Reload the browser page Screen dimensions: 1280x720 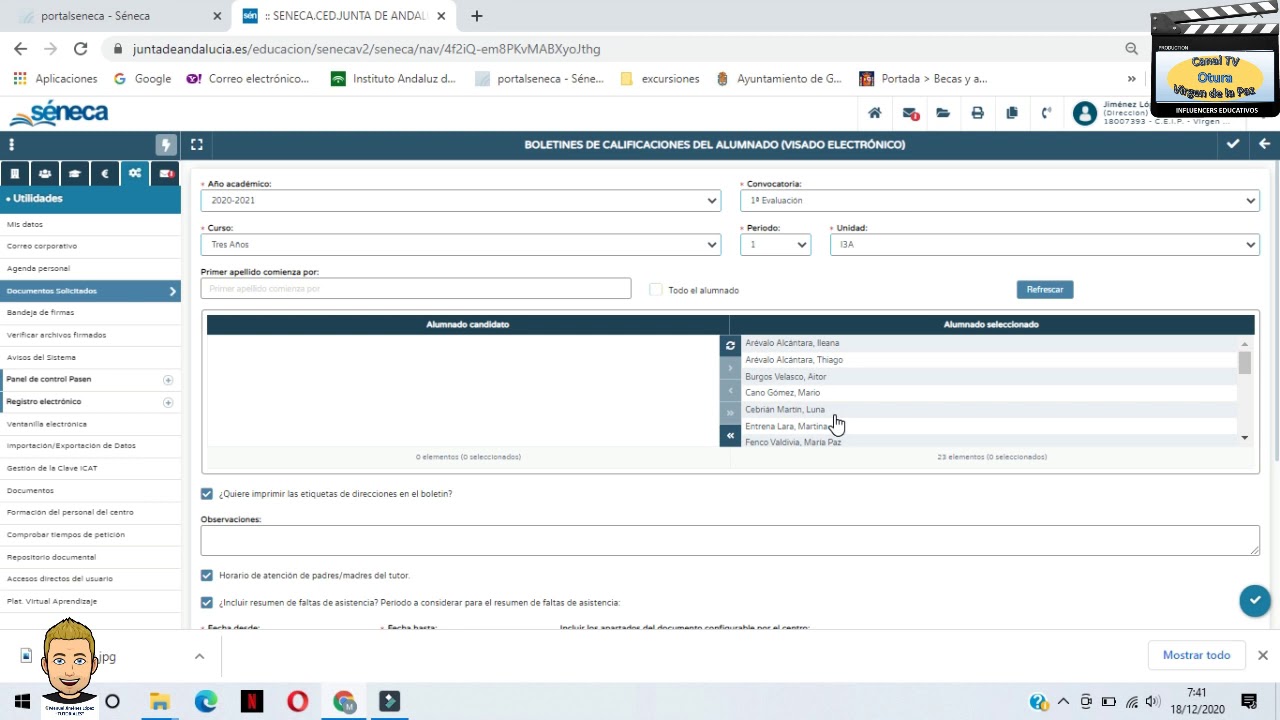[81, 48]
